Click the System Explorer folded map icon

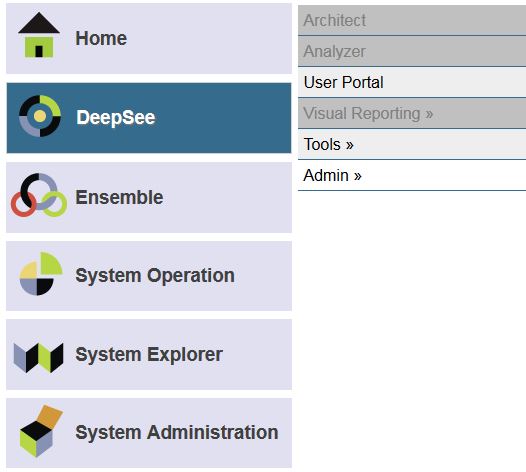[38, 358]
